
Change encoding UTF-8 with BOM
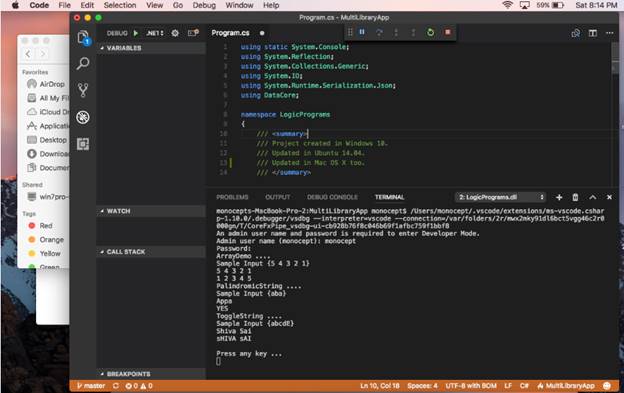tap(471, 386)
